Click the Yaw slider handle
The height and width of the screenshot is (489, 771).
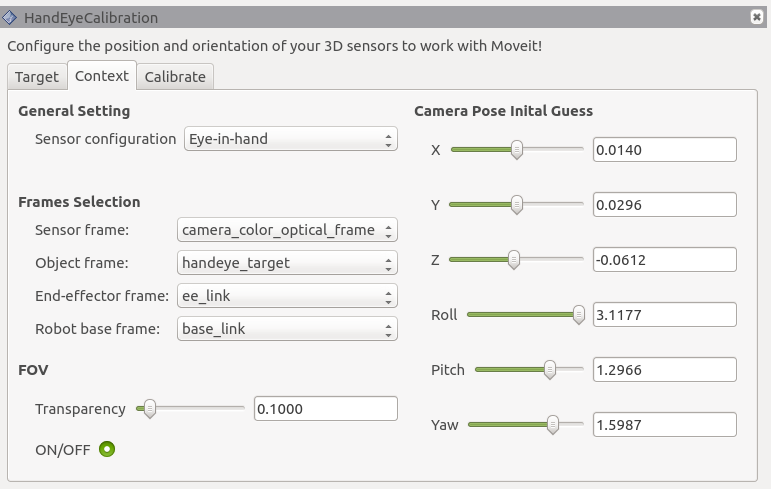point(552,424)
